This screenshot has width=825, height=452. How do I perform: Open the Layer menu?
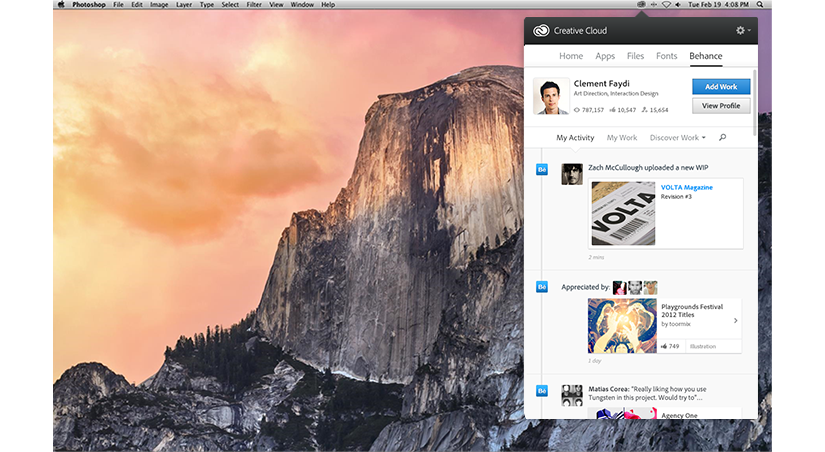(184, 4)
